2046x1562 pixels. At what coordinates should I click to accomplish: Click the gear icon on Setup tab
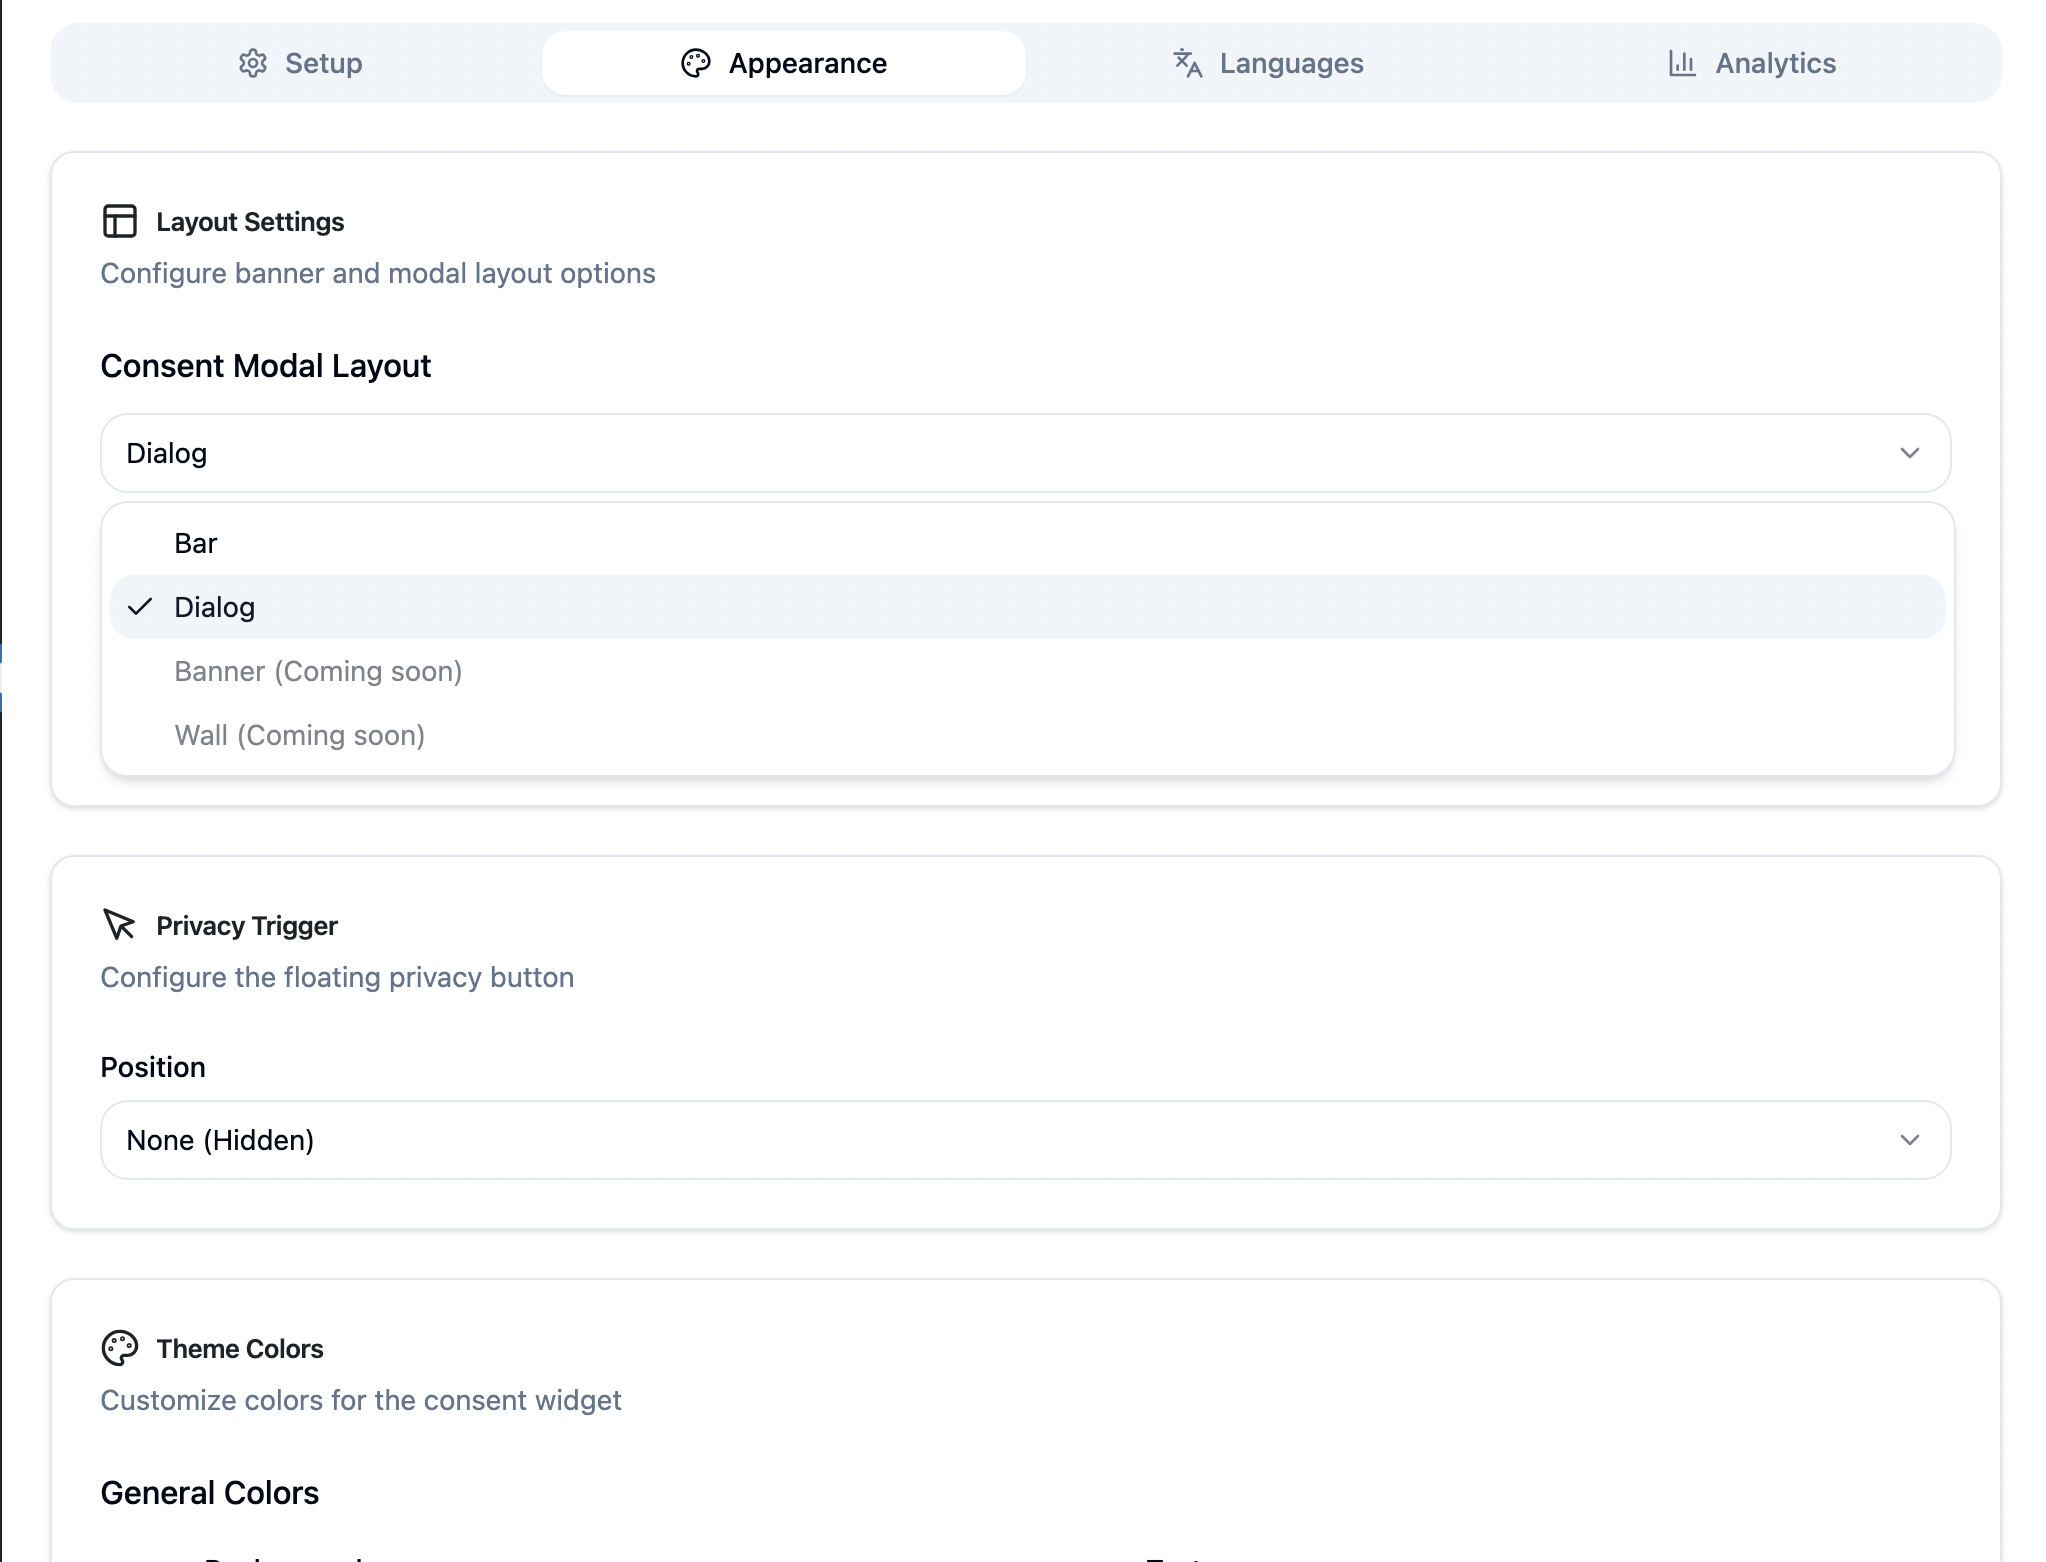253,63
